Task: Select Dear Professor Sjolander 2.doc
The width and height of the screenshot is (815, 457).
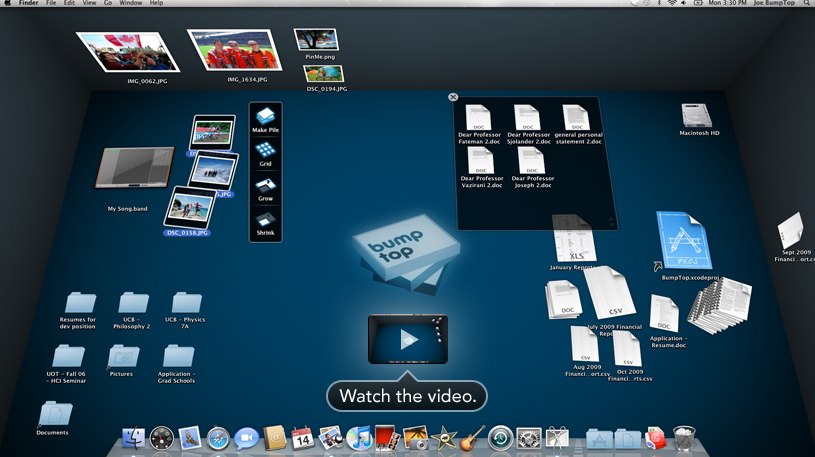Action: 528,124
